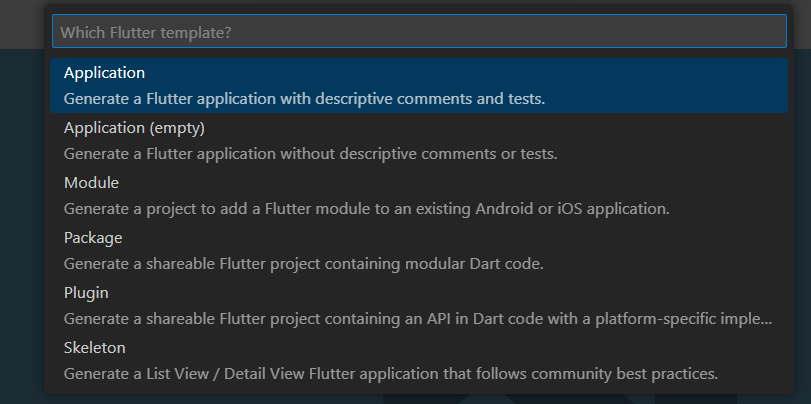Click the truncated platform-specific API description text
The width and height of the screenshot is (811, 404).
coord(417,319)
